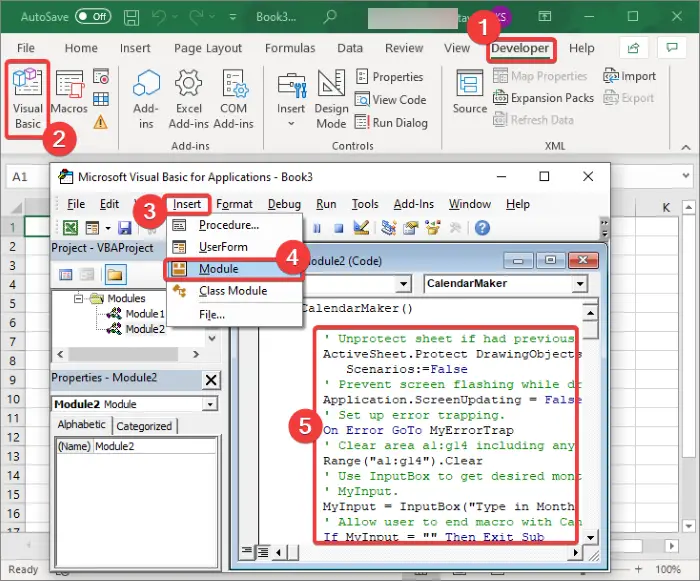The image size is (700, 581).
Task: Click Expansion Packs in XML group
Action: 543,97
